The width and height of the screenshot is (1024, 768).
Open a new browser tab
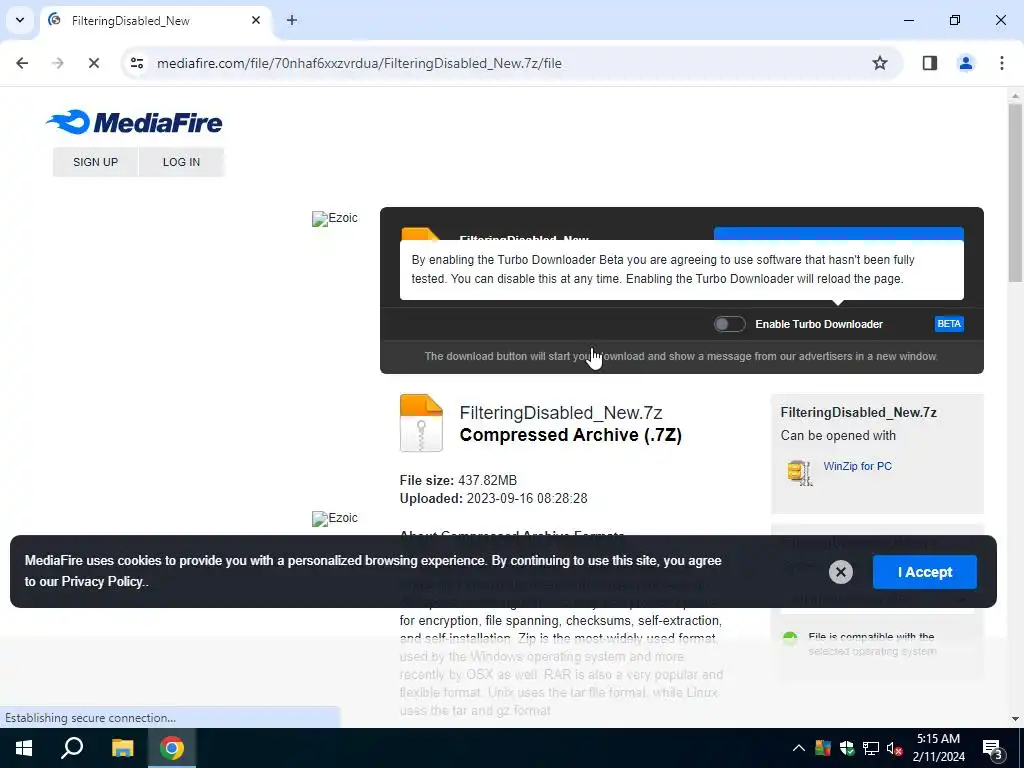292,20
